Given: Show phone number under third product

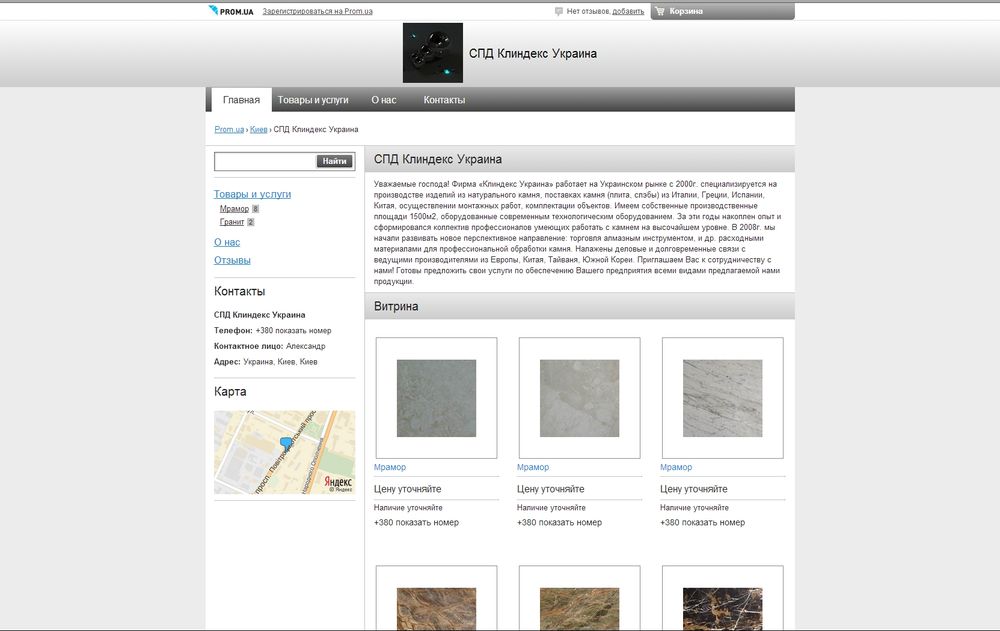Looking at the screenshot, I should pos(702,523).
